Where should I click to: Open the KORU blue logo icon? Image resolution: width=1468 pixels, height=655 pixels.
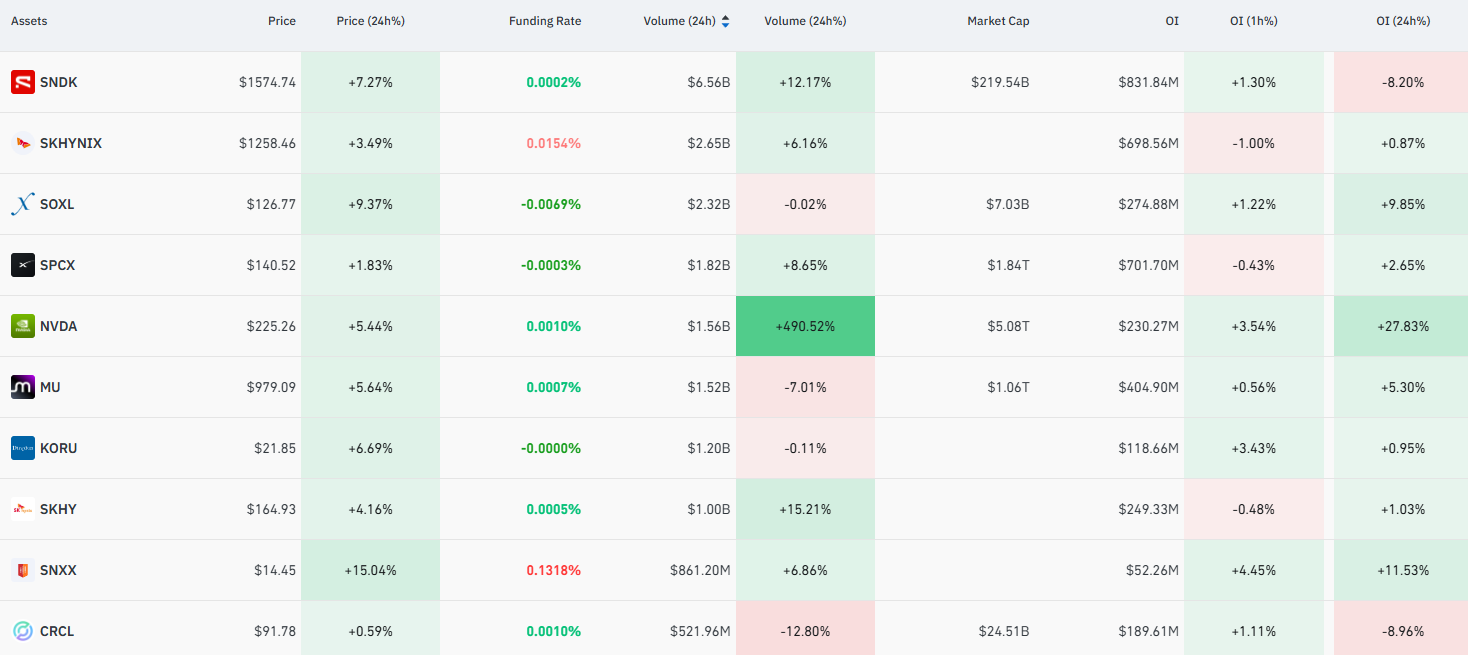click(x=23, y=448)
